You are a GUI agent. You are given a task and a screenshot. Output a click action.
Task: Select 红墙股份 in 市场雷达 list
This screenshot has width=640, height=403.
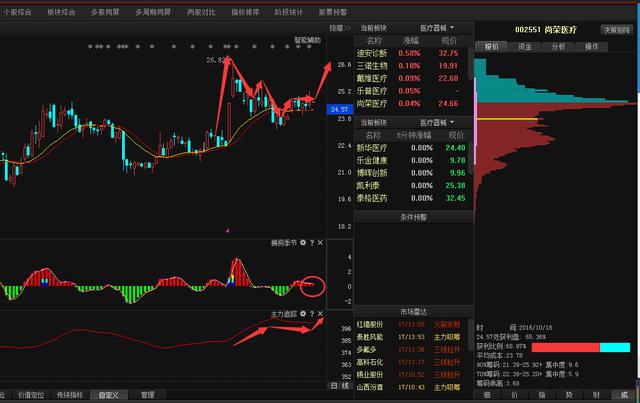pyautogui.click(x=373, y=325)
